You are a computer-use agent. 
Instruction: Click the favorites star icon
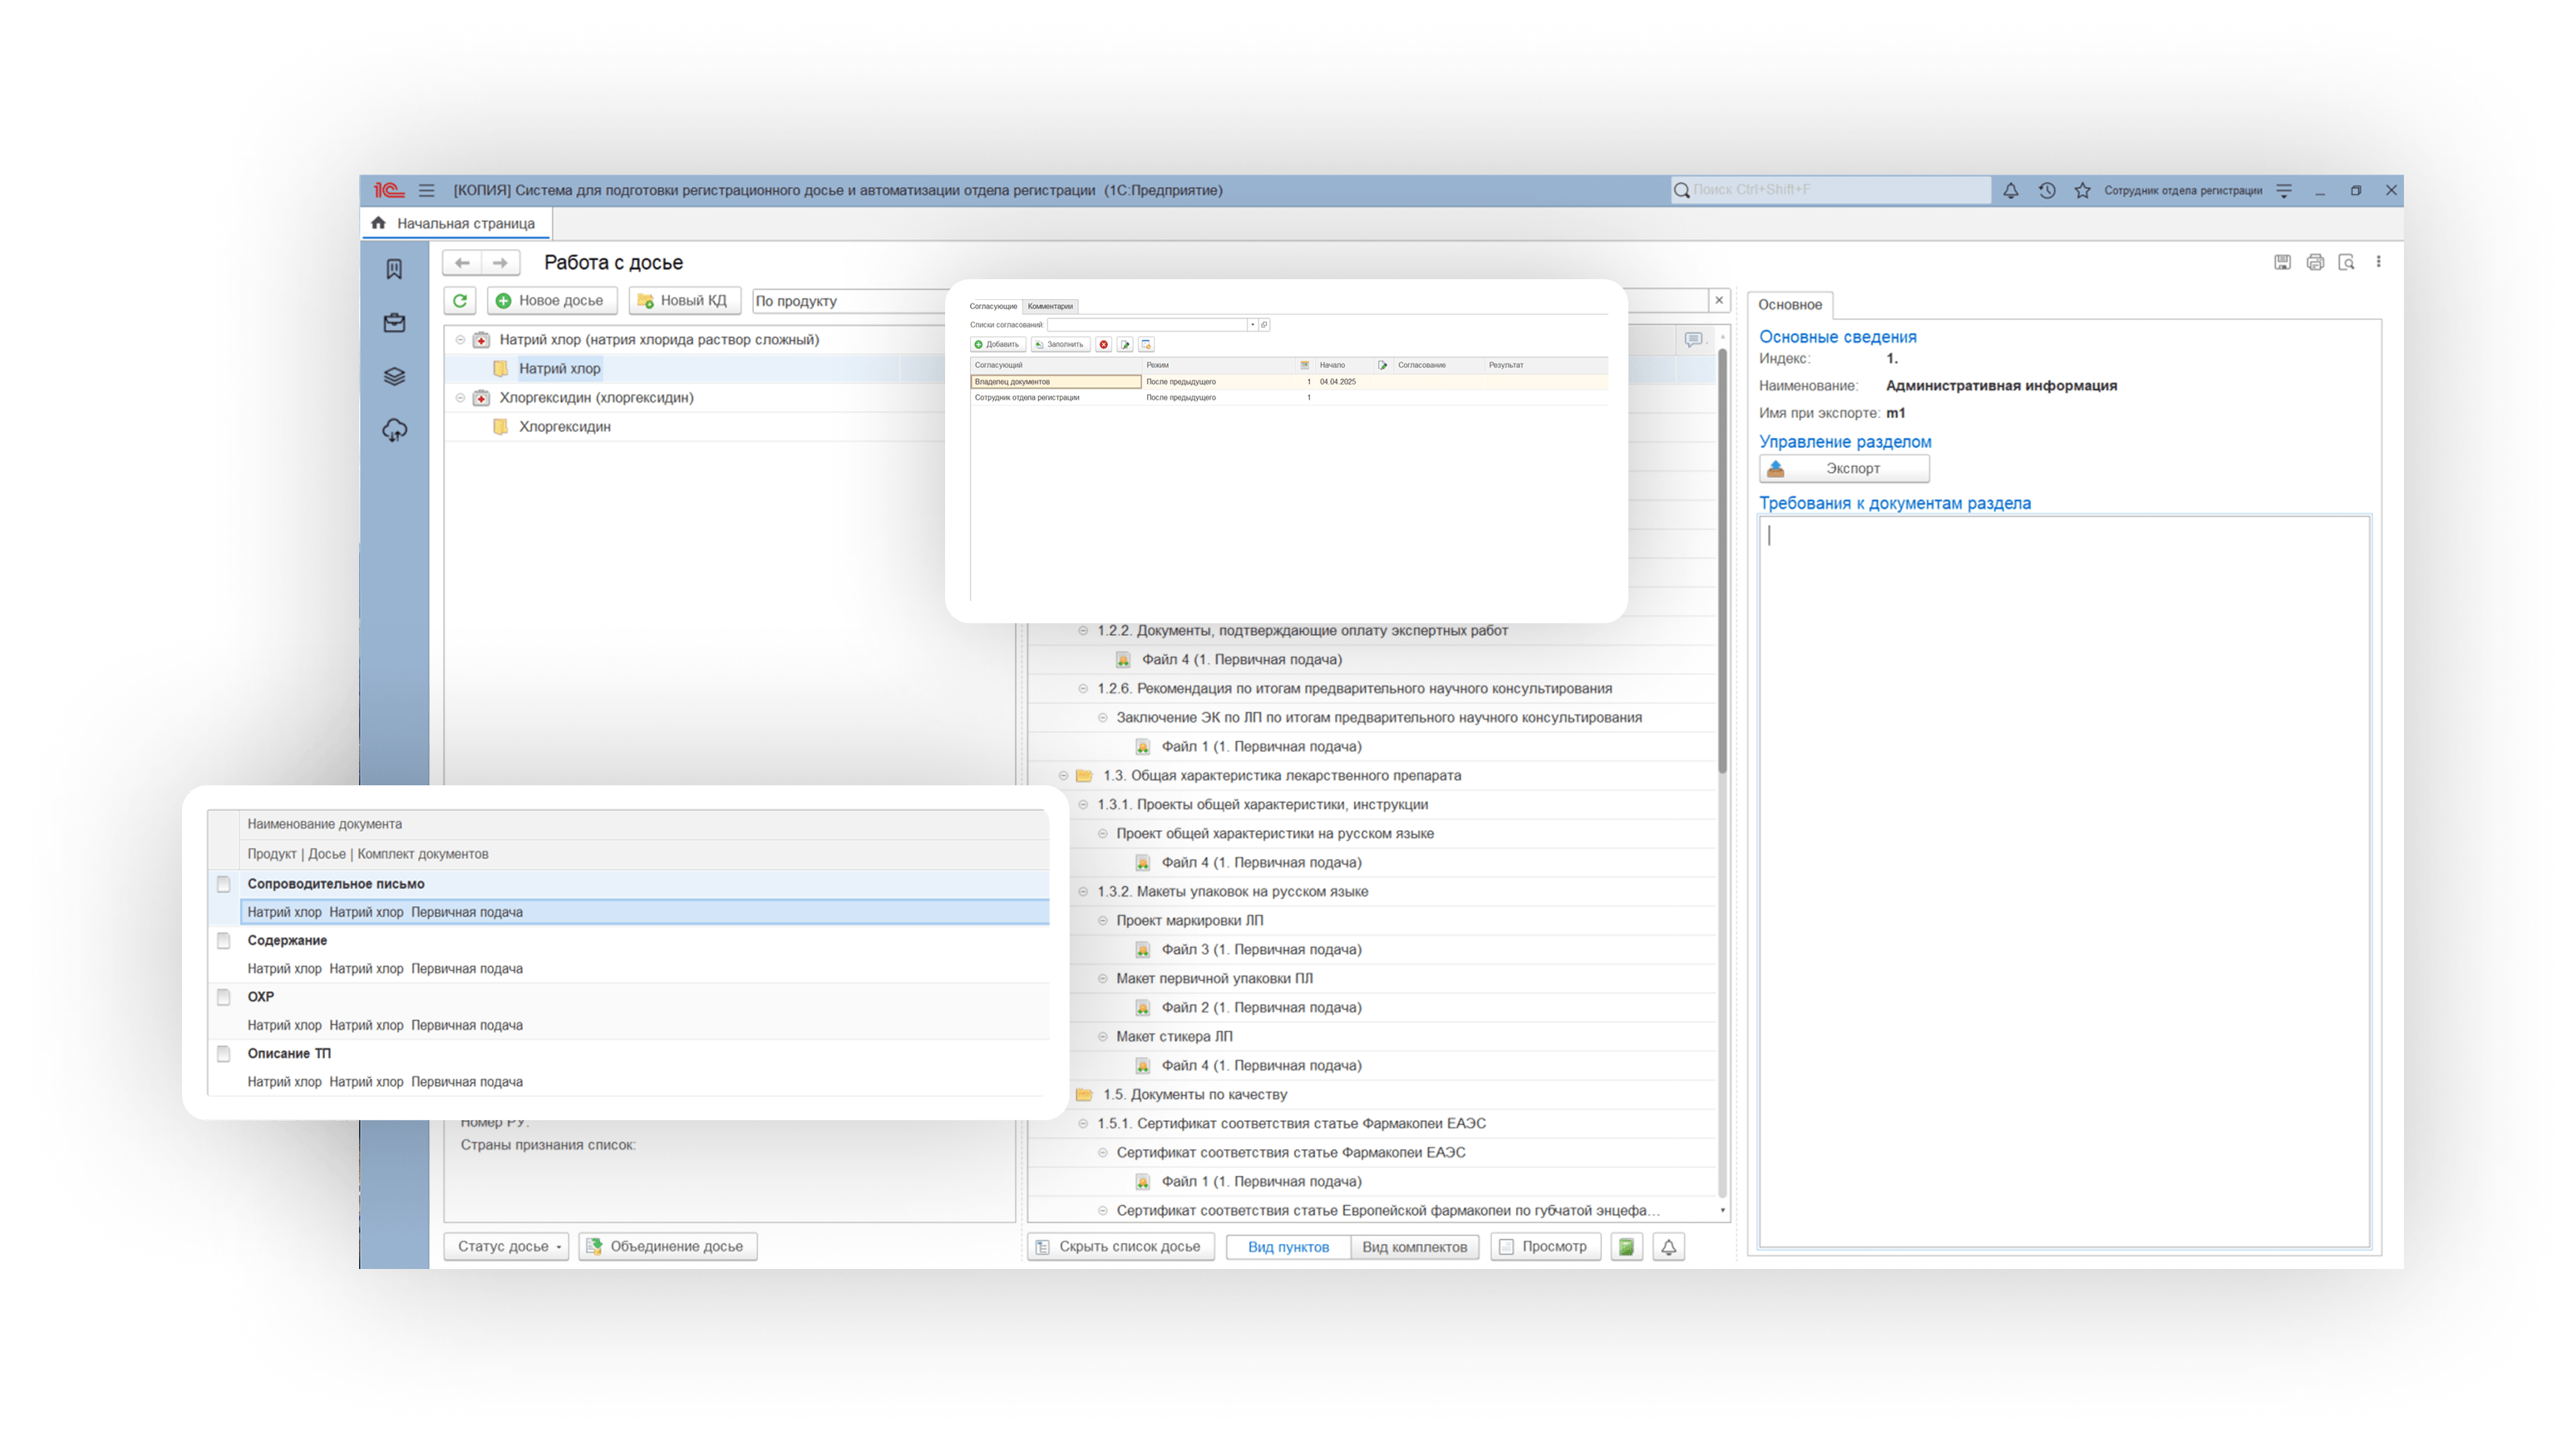2082,190
